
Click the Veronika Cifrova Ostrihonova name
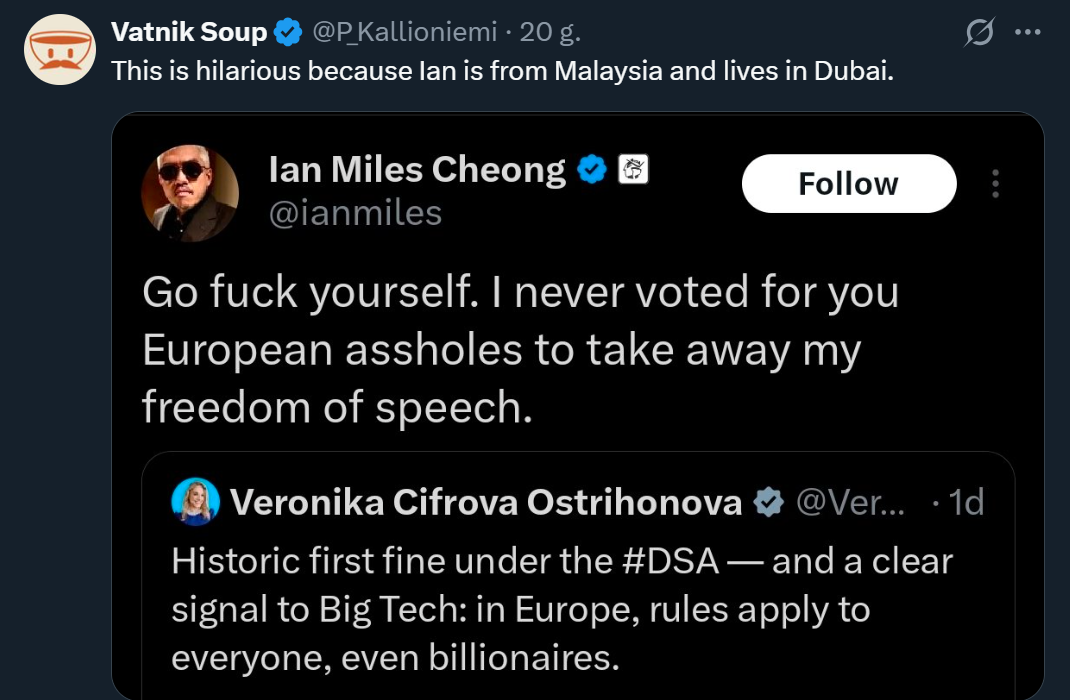(486, 502)
